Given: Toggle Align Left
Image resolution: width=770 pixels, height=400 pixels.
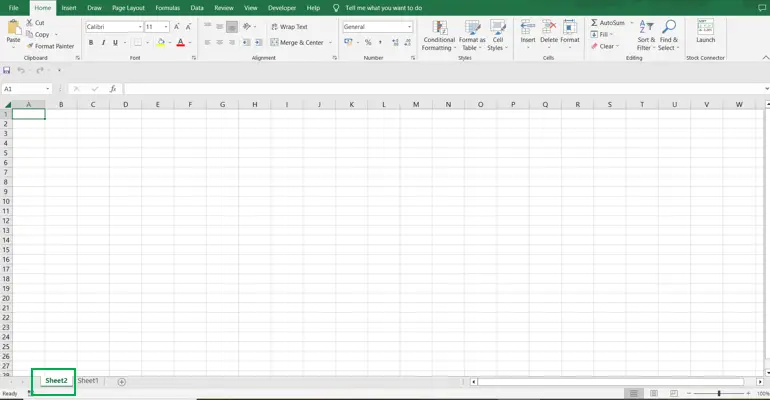Looking at the screenshot, I should tap(208, 43).
